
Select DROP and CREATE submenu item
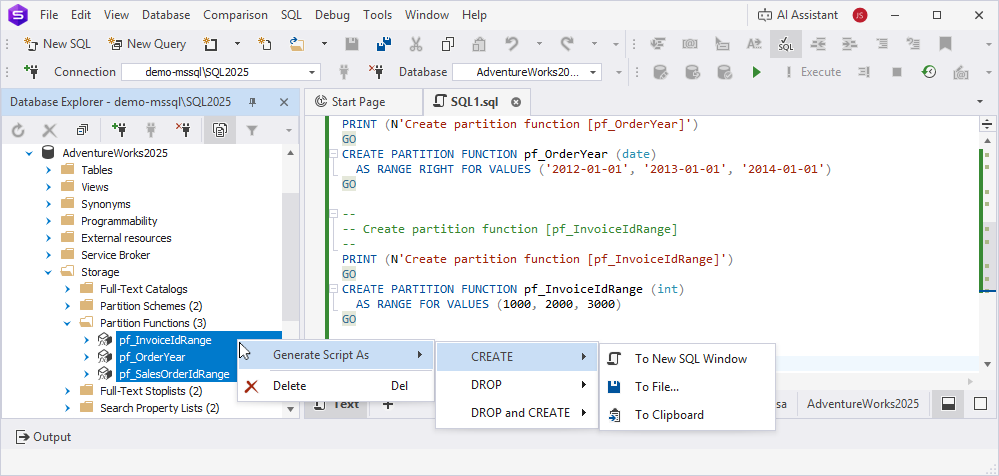tap(517, 413)
